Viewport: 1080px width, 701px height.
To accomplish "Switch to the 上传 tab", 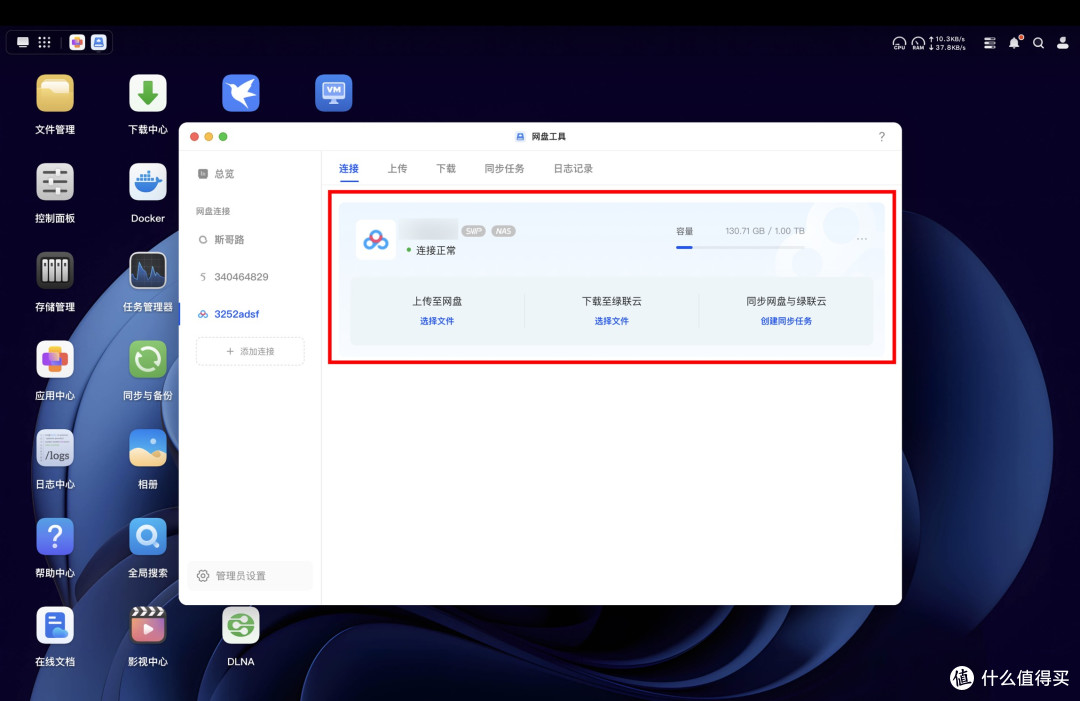I will pyautogui.click(x=397, y=169).
